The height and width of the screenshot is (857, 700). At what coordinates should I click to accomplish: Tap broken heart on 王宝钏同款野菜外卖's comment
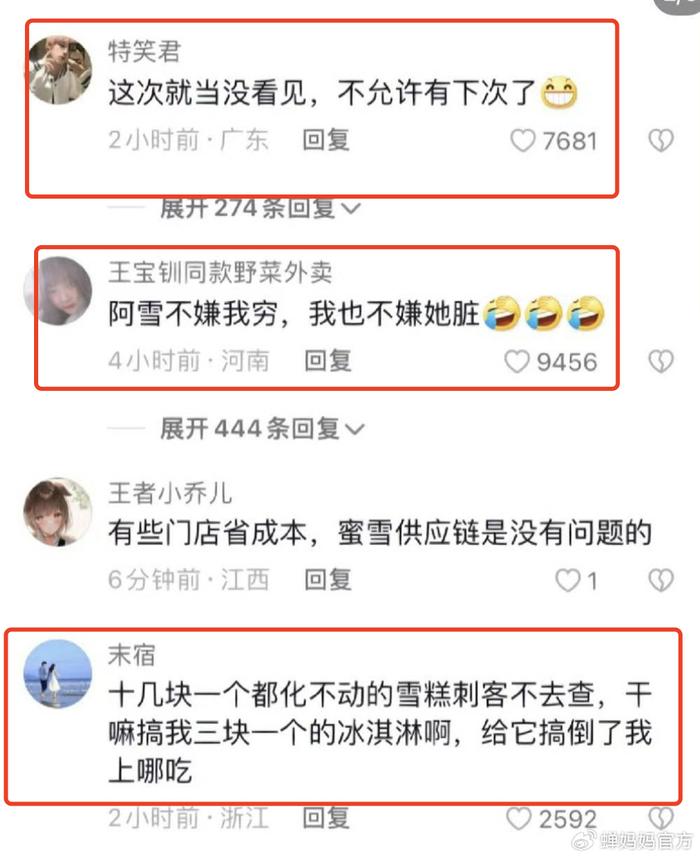pyautogui.click(x=661, y=362)
